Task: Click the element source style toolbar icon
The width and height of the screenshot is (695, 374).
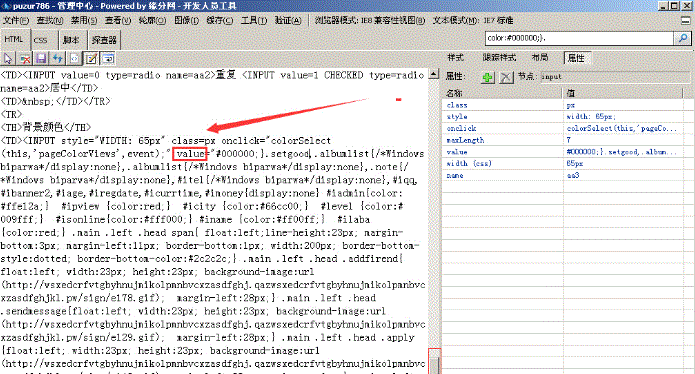Action: pos(74,58)
